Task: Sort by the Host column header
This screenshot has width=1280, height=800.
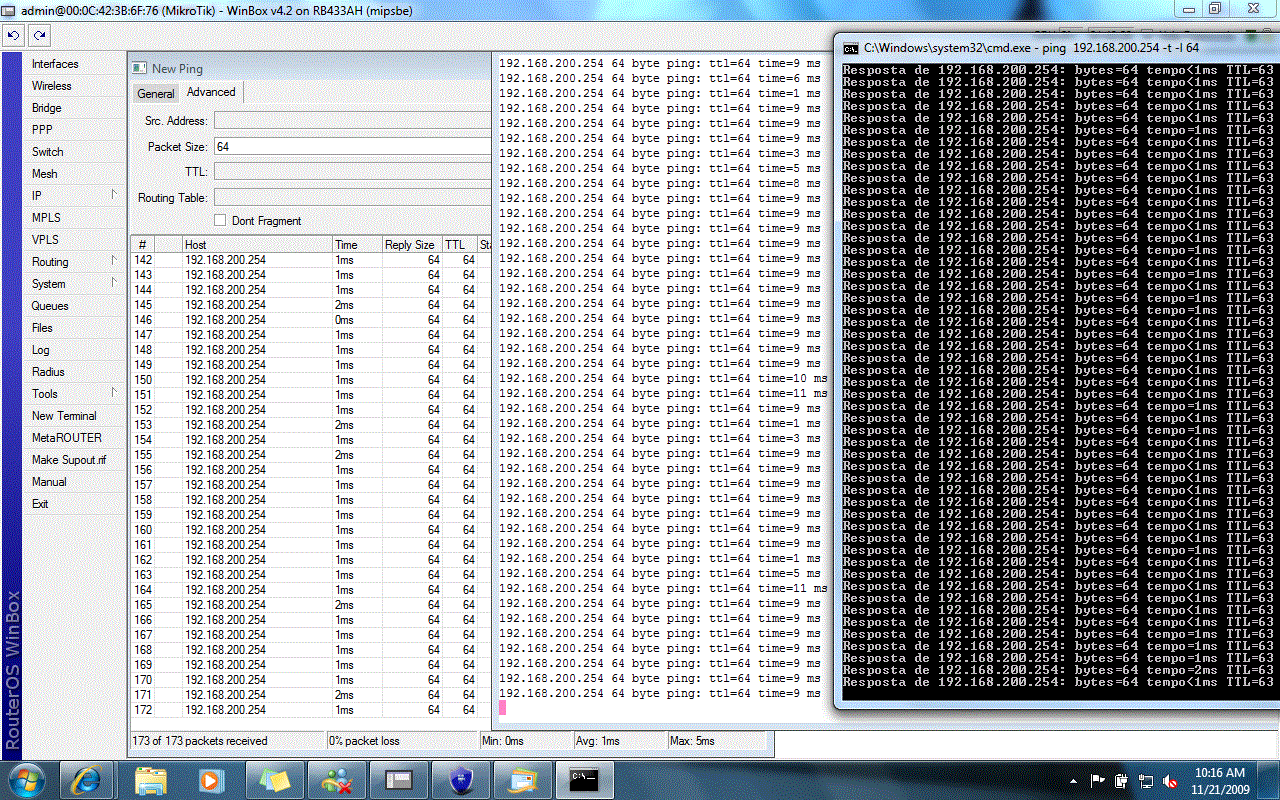Action: click(257, 245)
